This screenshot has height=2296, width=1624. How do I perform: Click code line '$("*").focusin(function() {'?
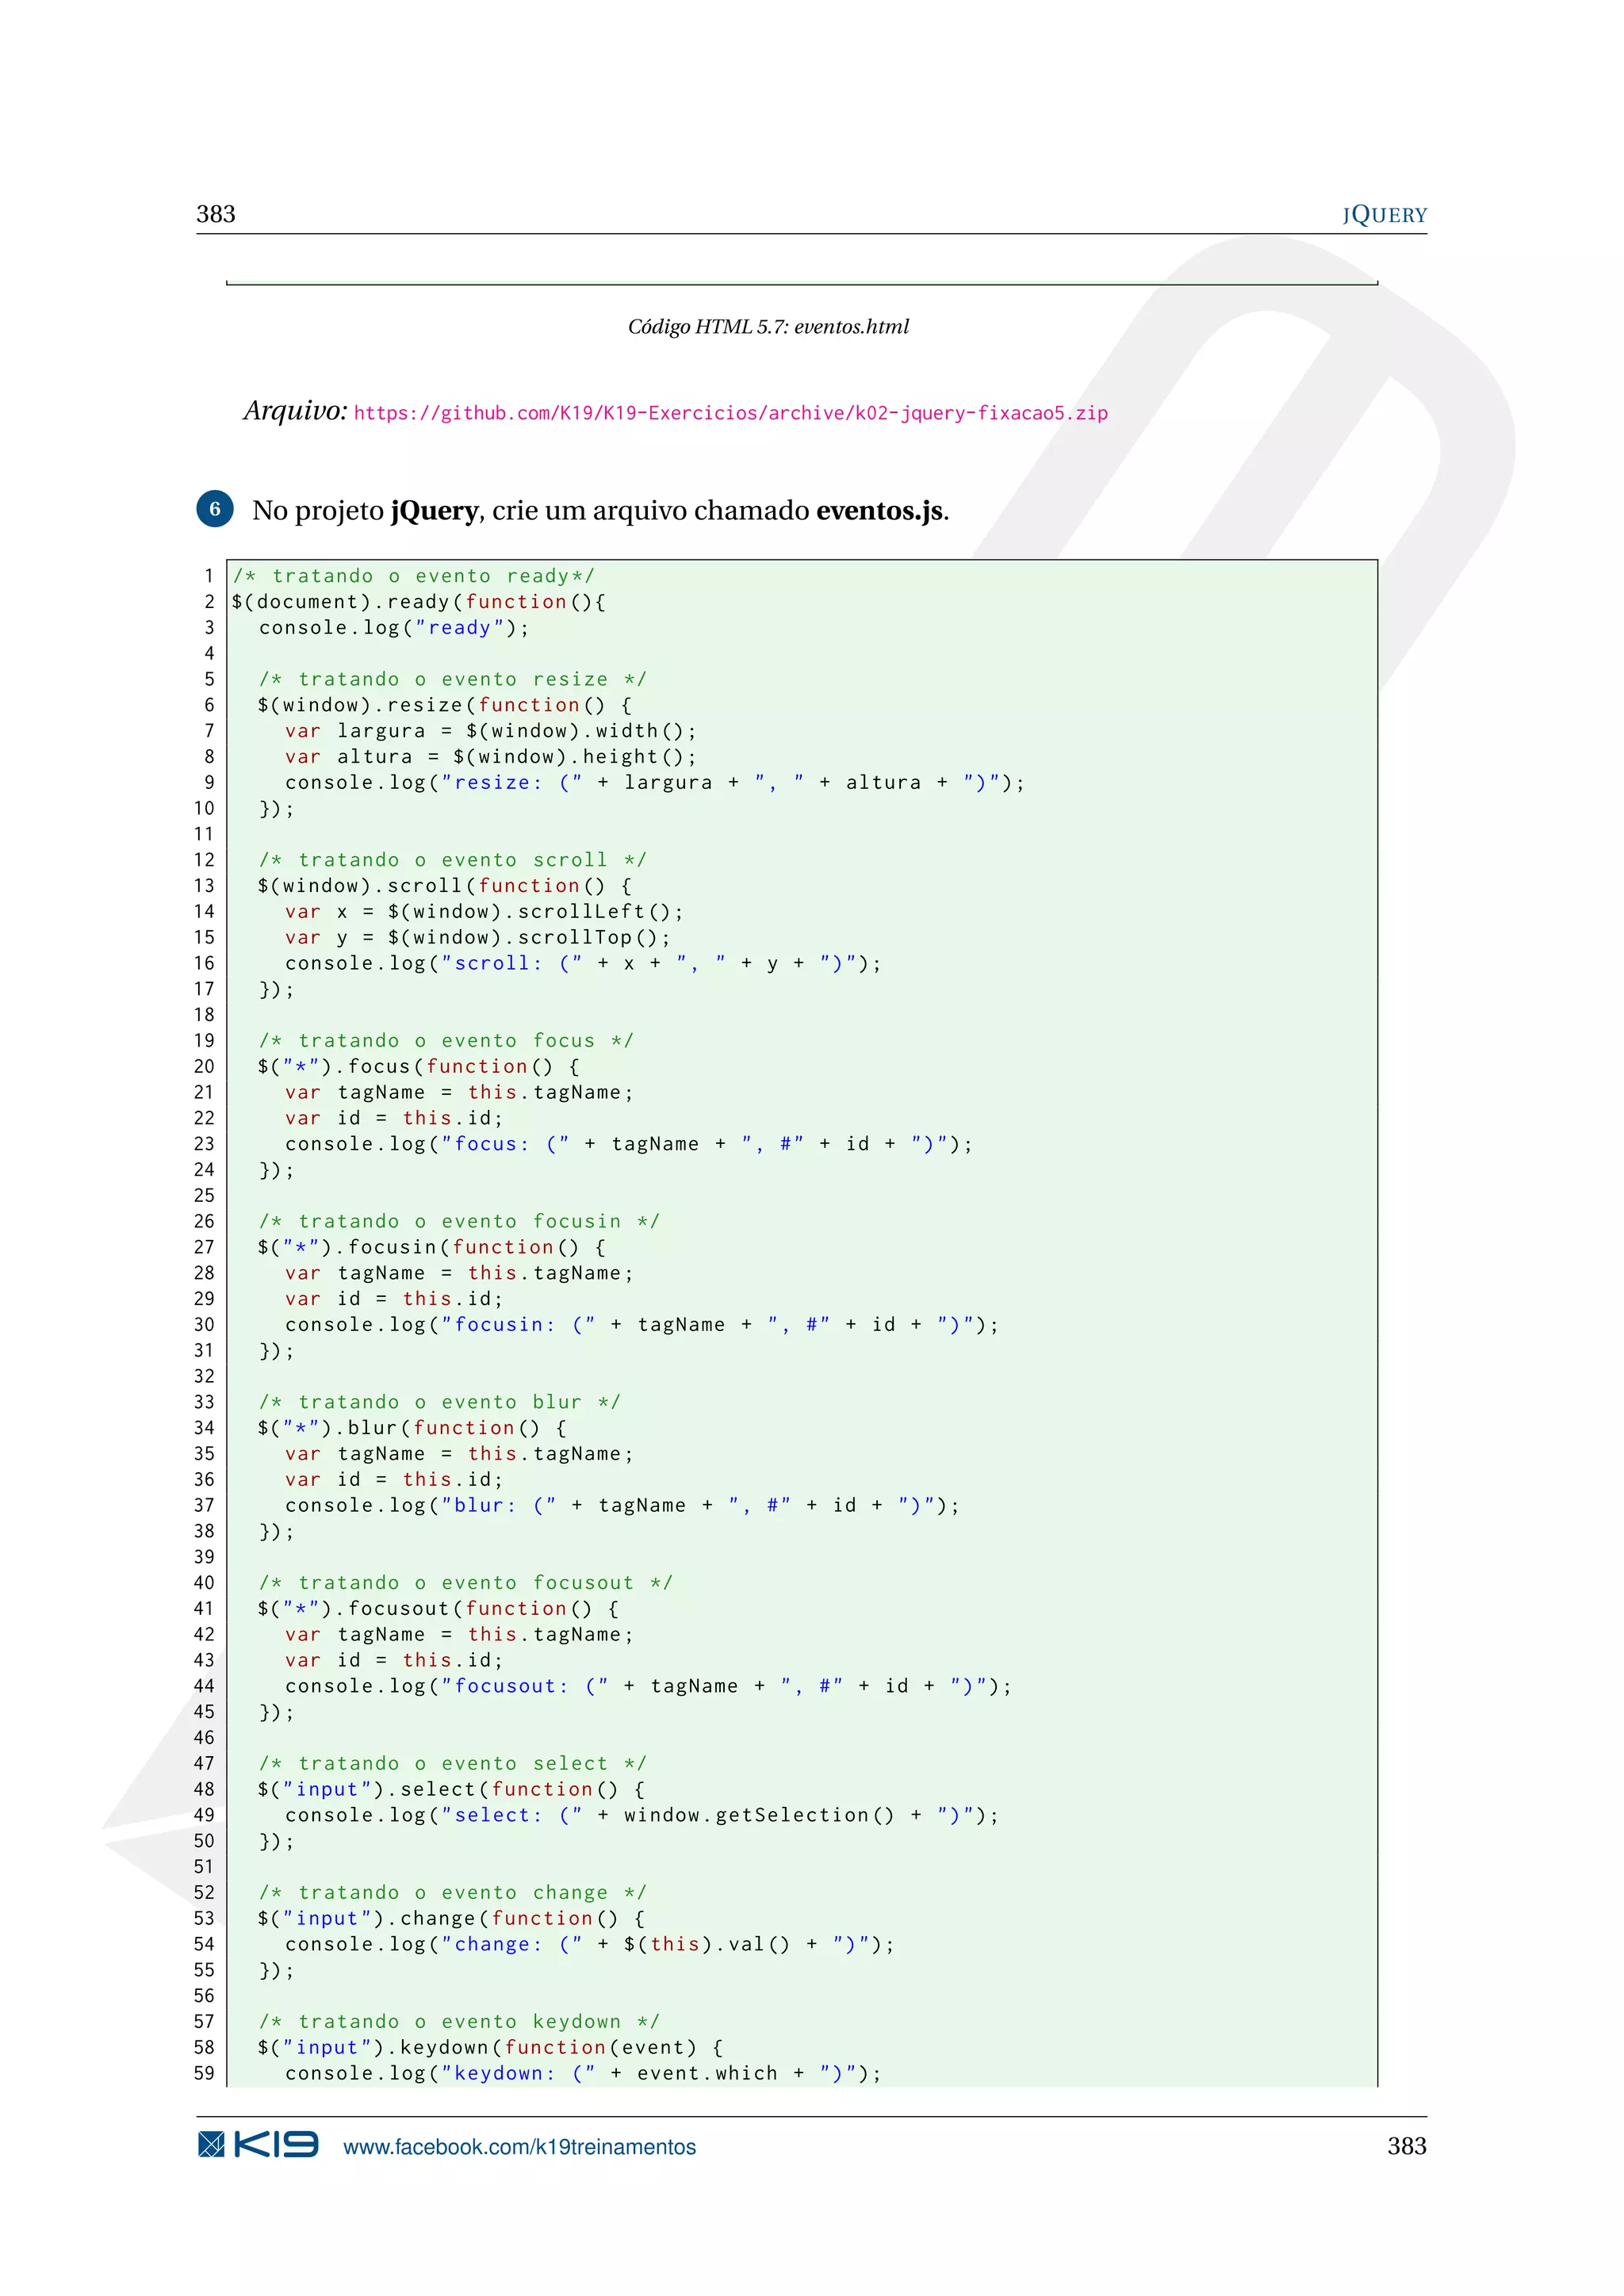(x=432, y=1248)
